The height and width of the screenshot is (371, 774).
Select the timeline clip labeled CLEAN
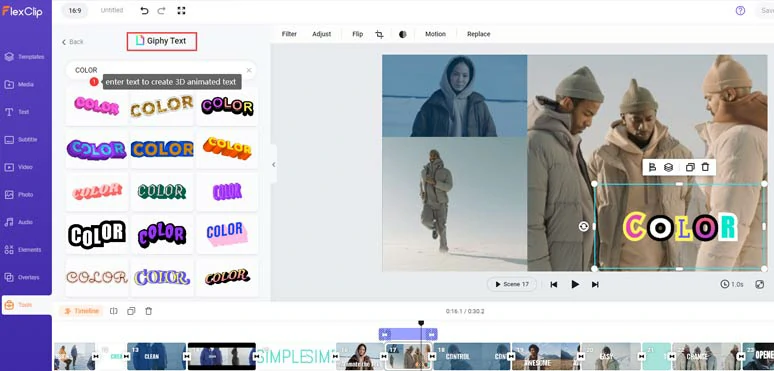156,356
